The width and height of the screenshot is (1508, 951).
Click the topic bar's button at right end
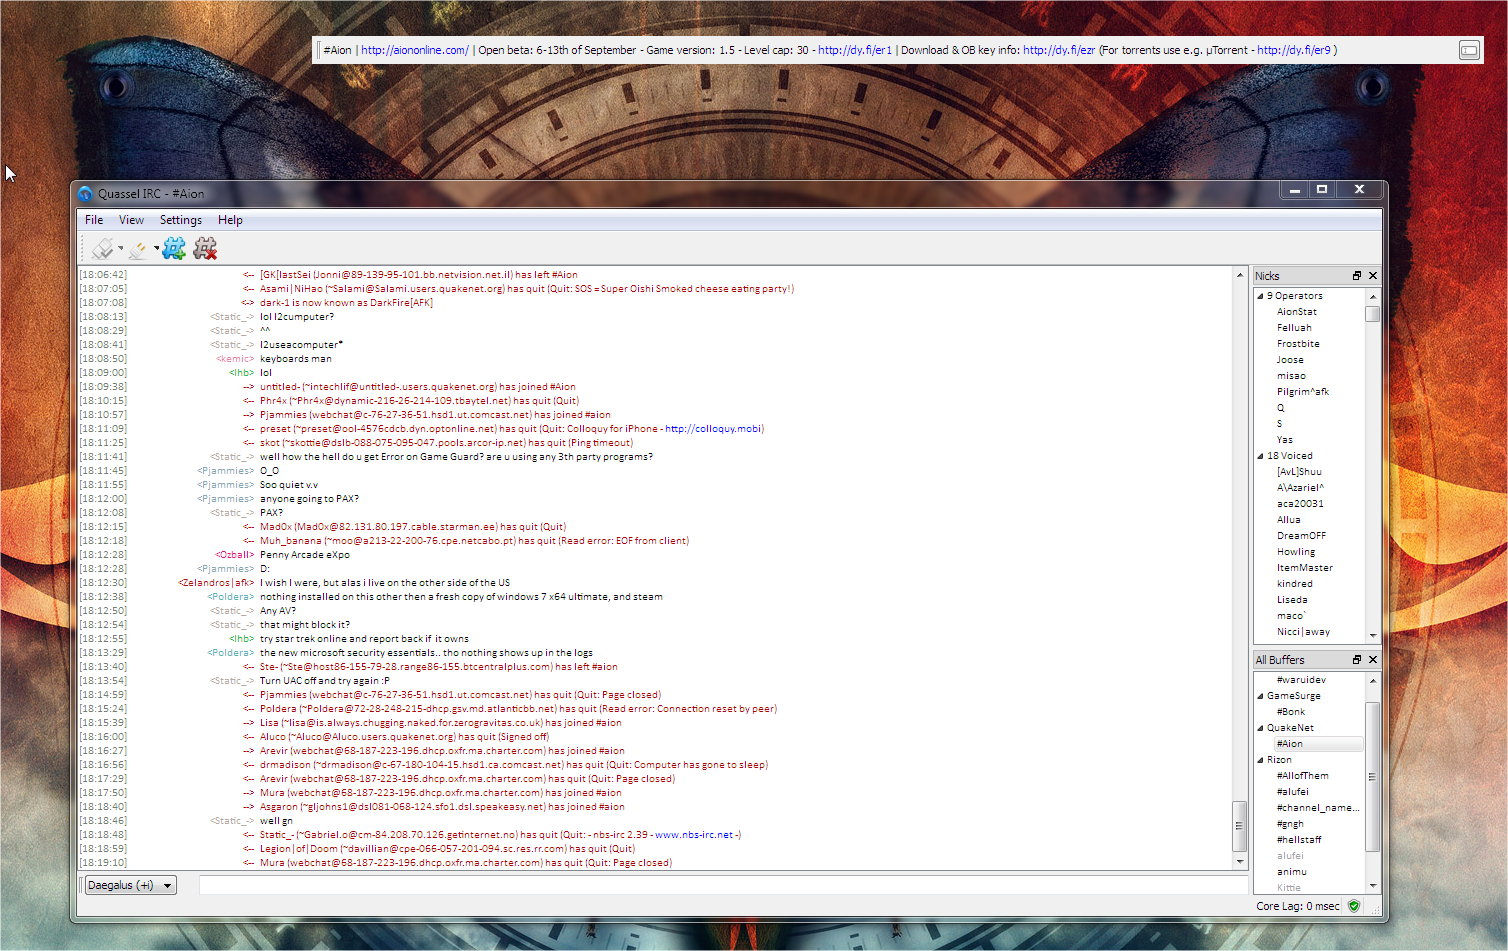tap(1469, 50)
